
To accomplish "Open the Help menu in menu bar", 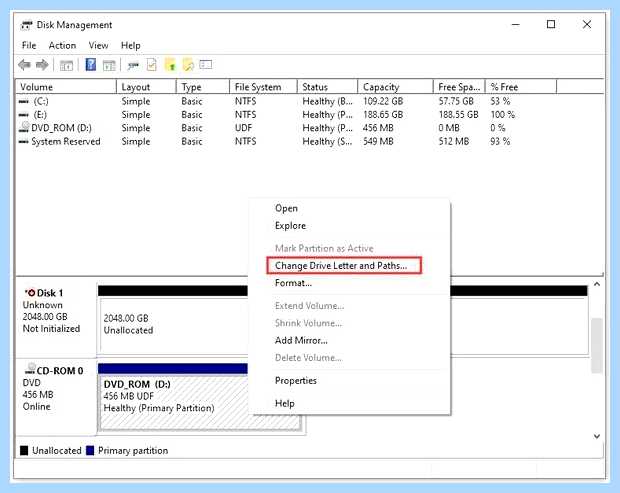I will (130, 45).
